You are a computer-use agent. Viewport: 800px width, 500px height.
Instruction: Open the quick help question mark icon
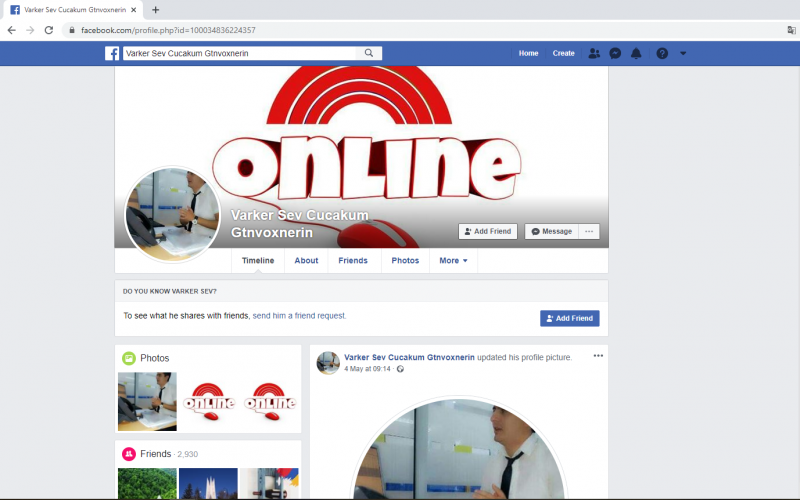coord(661,53)
